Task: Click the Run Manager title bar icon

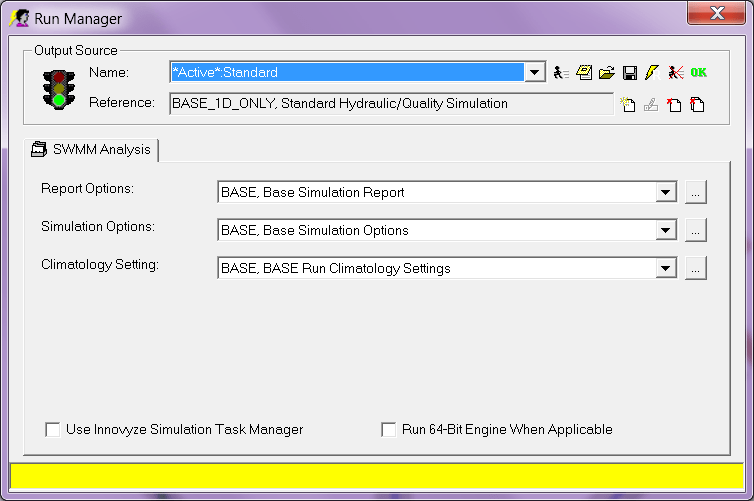Action: point(20,18)
